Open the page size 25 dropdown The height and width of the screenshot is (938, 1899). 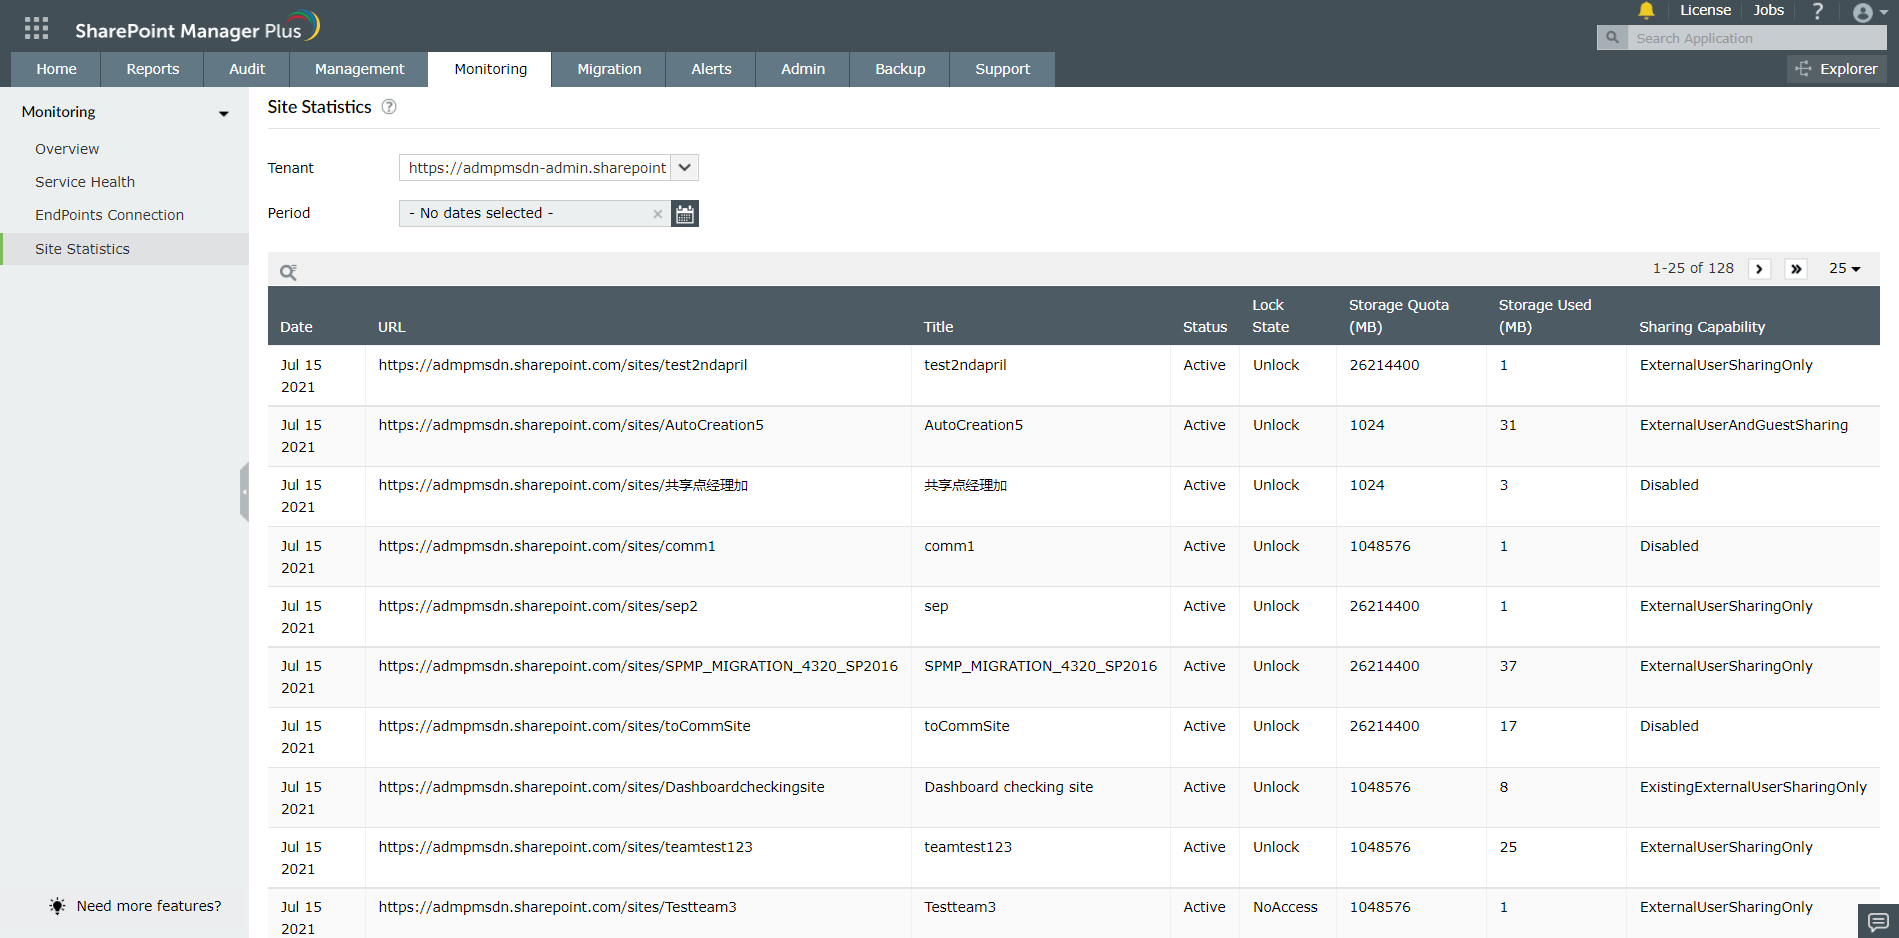click(1844, 268)
